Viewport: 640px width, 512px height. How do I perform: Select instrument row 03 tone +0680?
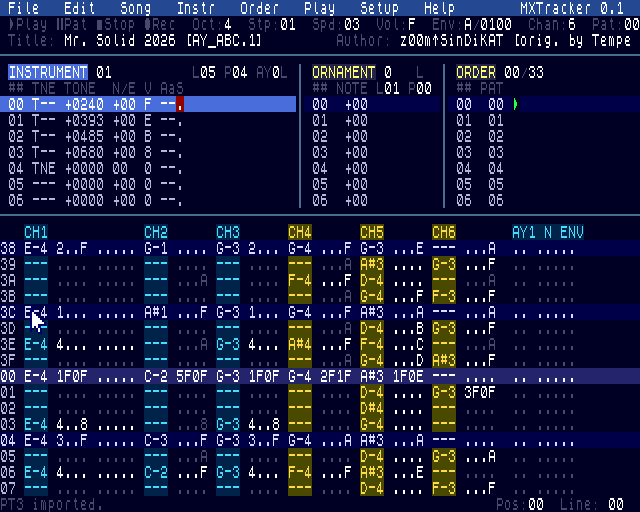[x=84, y=152]
